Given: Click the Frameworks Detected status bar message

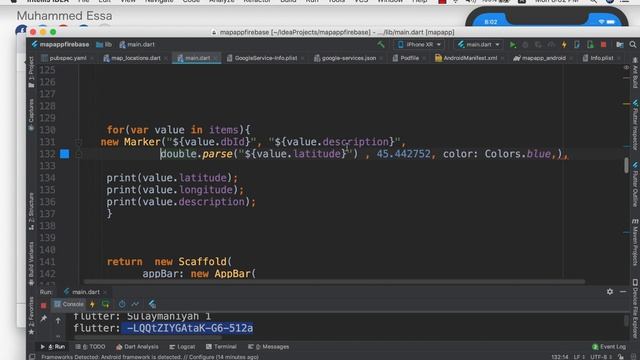Looking at the screenshot, I should click(150, 357).
